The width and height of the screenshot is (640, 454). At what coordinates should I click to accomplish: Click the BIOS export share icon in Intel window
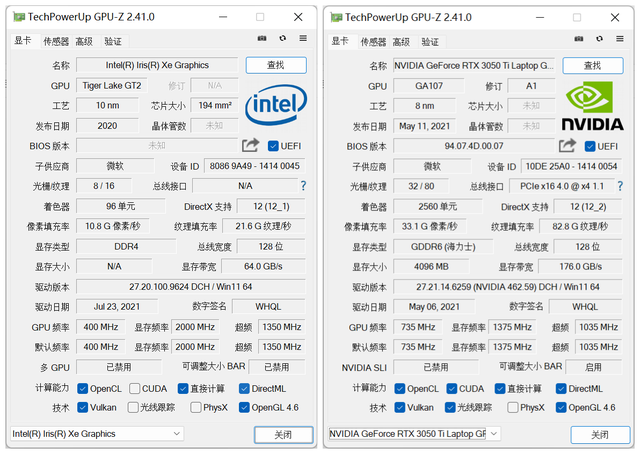tap(251, 145)
